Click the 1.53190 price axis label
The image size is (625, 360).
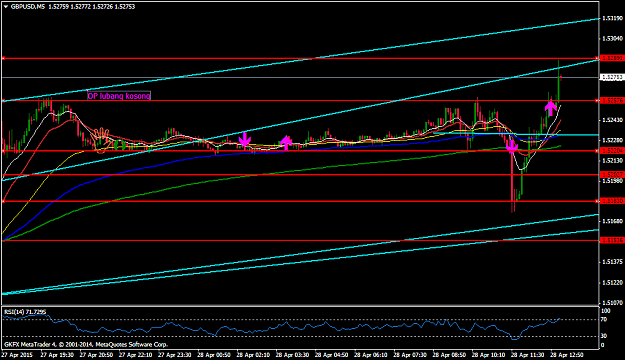tap(612, 18)
